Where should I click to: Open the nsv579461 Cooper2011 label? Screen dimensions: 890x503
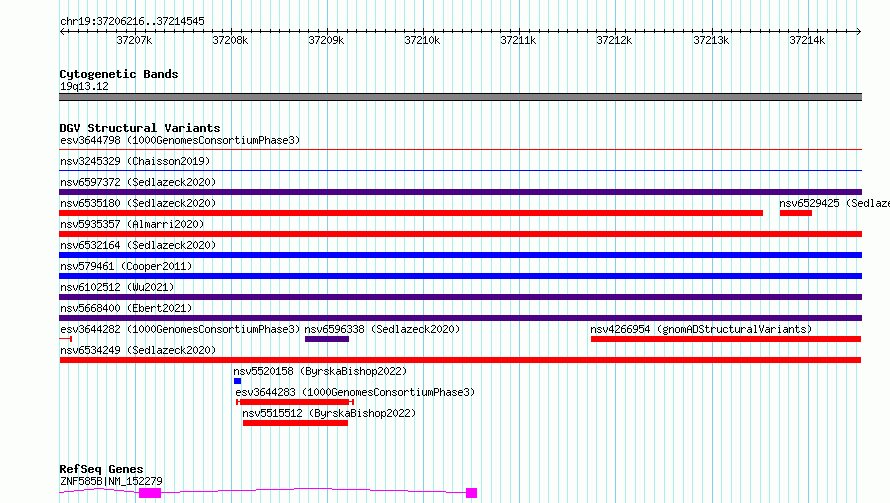(x=126, y=266)
